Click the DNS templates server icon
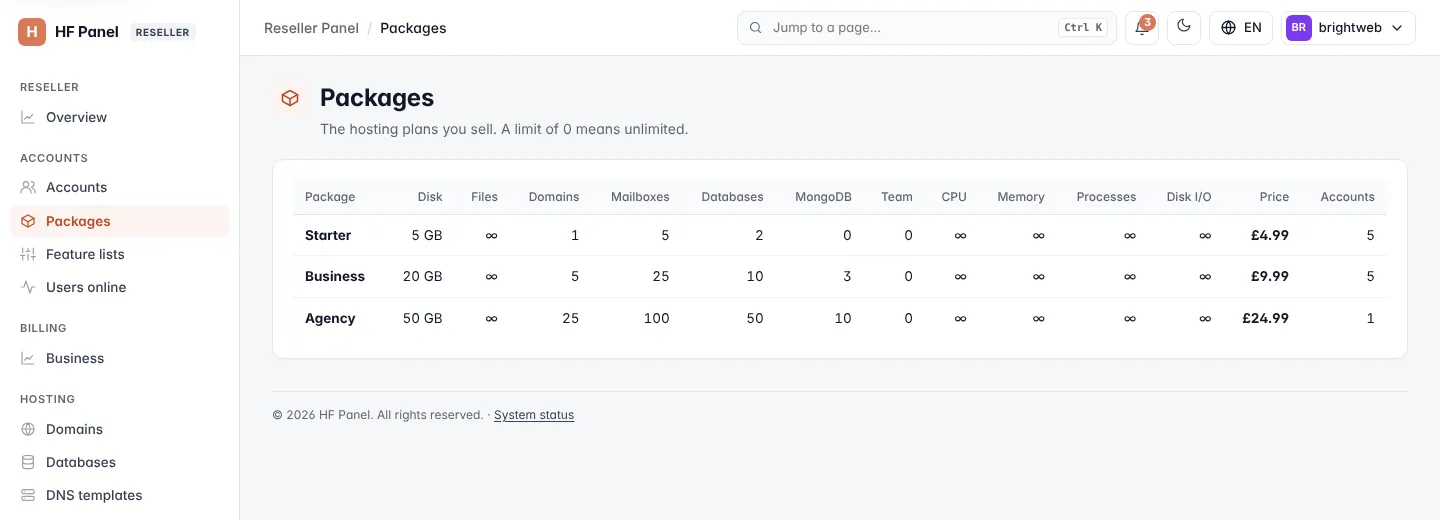This screenshot has height=520, width=1440. coord(28,495)
